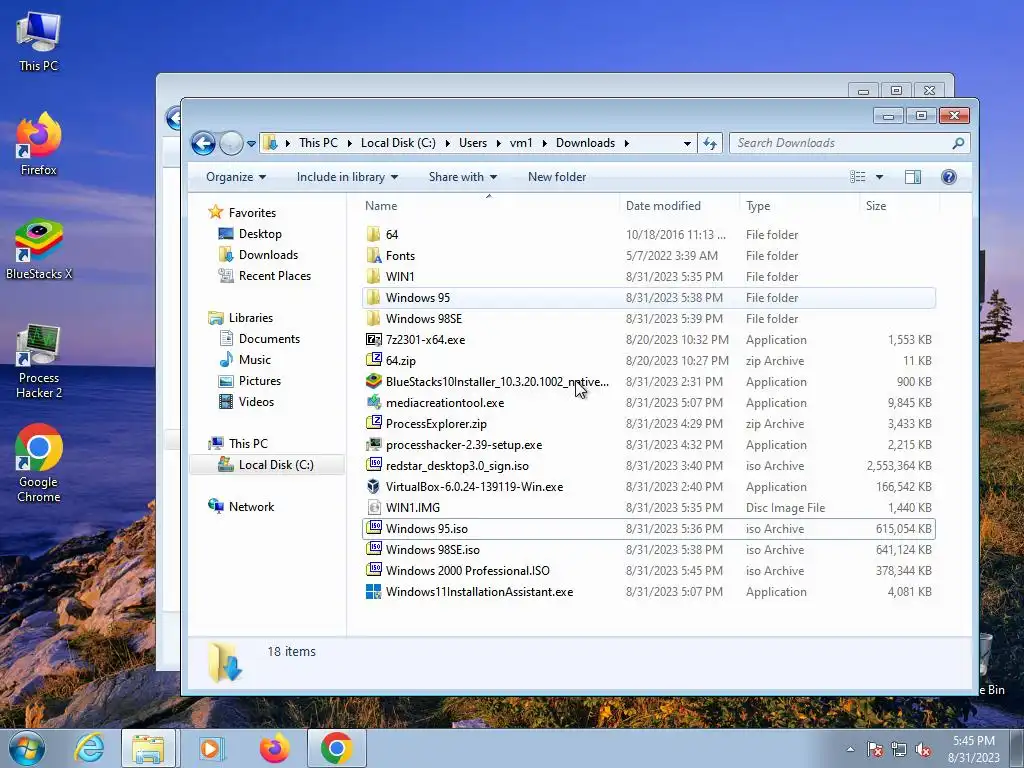Click Users in the address breadcrumb
This screenshot has height=768, width=1024.
pos(473,143)
